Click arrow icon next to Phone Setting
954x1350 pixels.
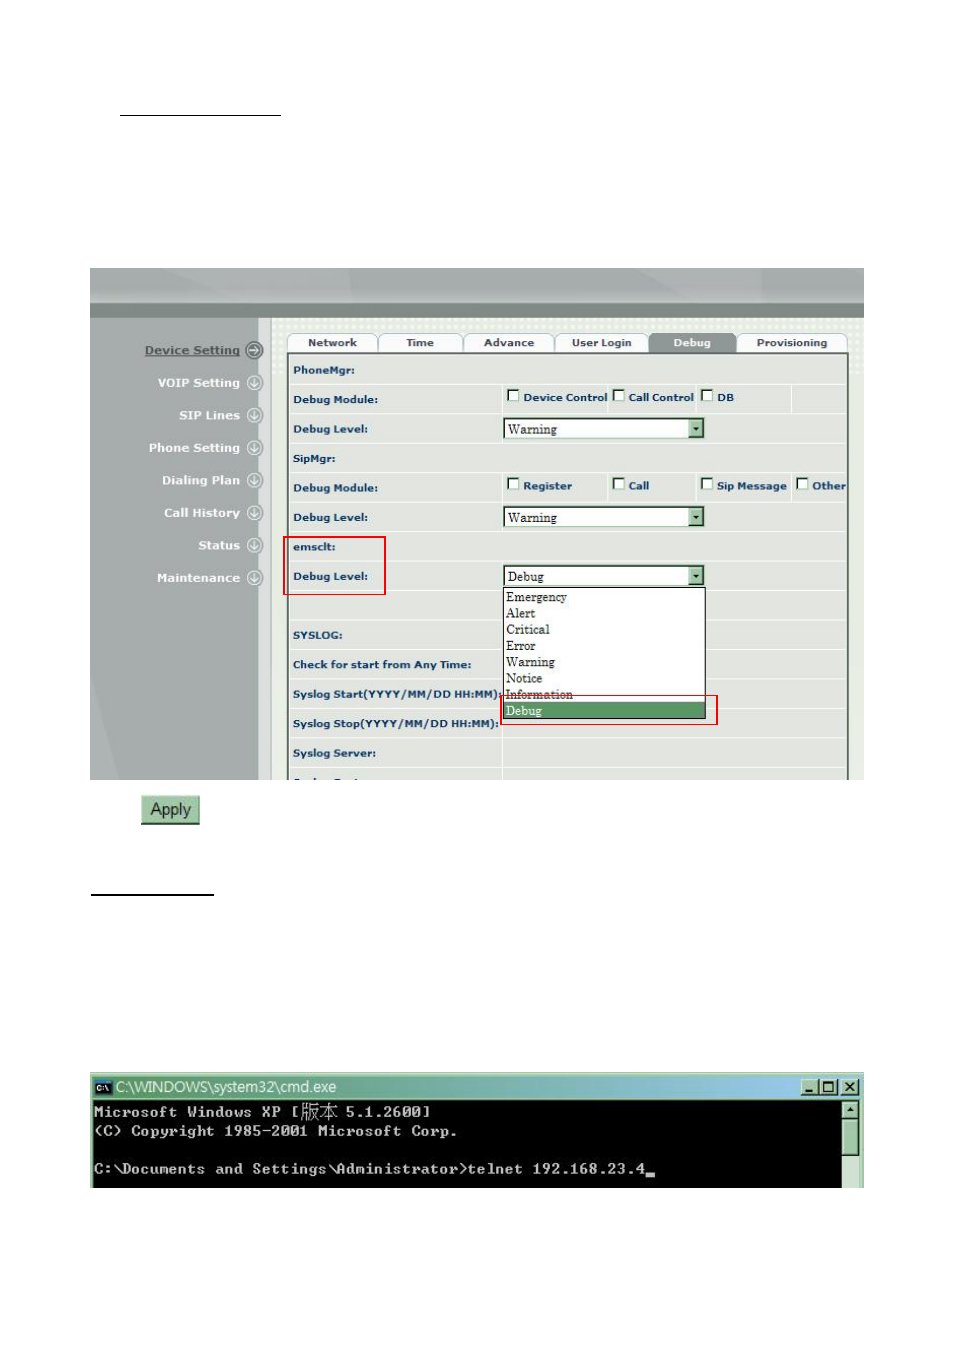pyautogui.click(x=254, y=448)
